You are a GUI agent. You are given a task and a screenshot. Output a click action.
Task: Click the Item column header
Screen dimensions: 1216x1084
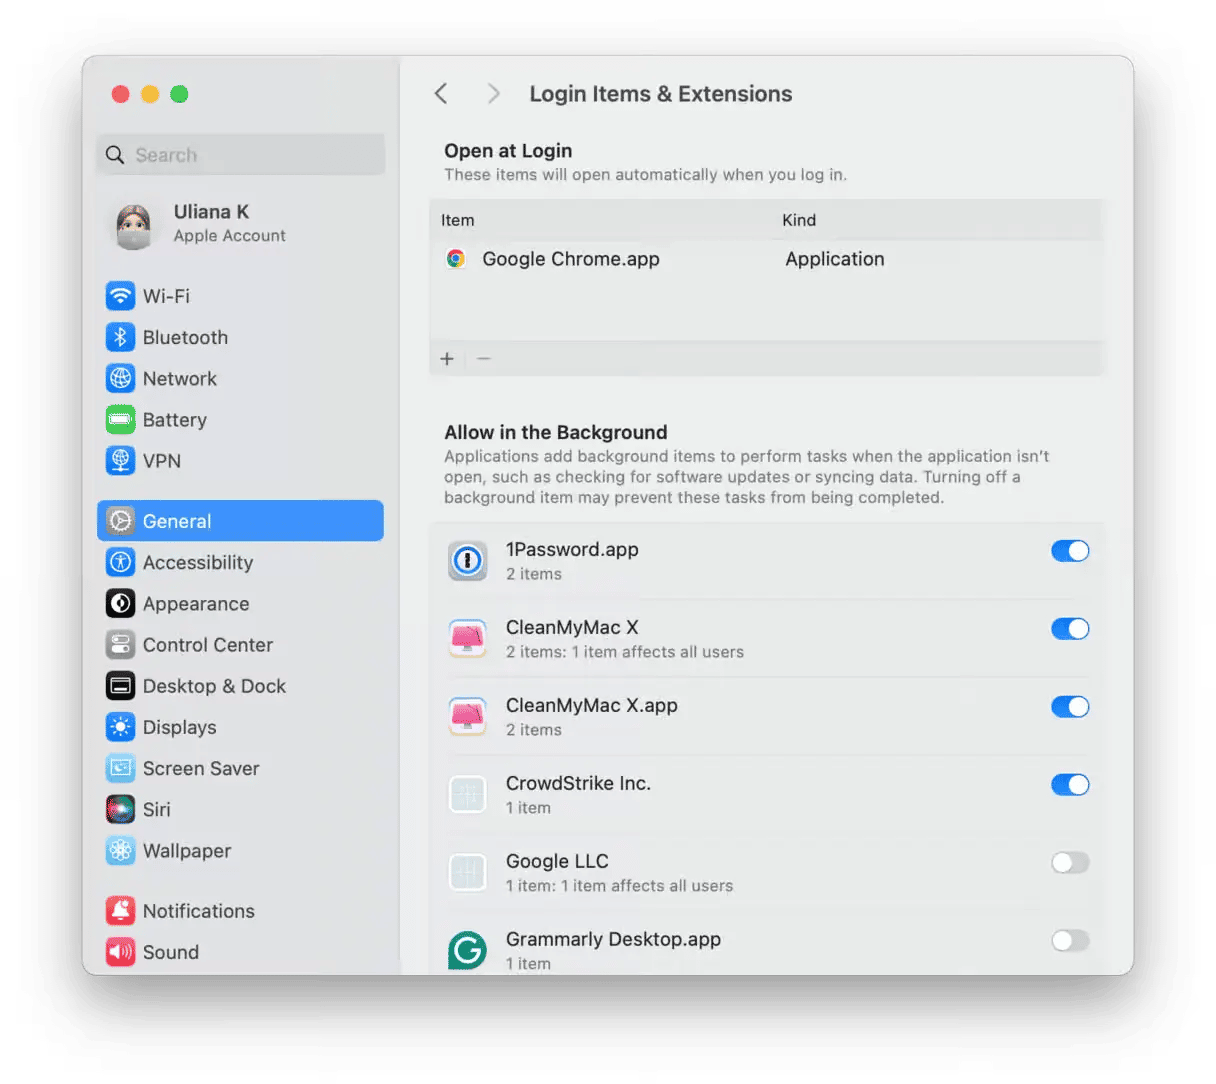click(x=458, y=220)
